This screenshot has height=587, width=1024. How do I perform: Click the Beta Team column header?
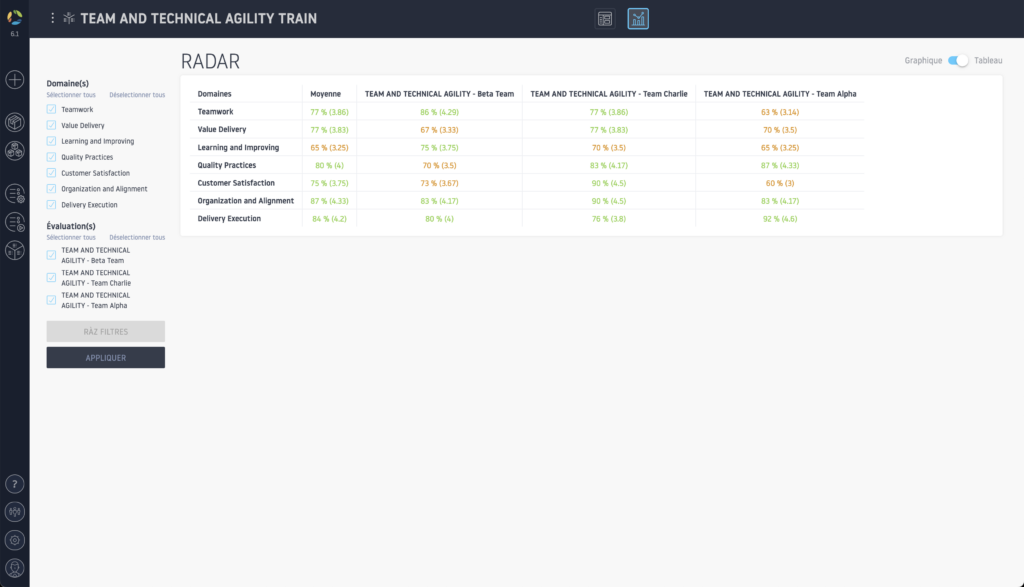439,94
